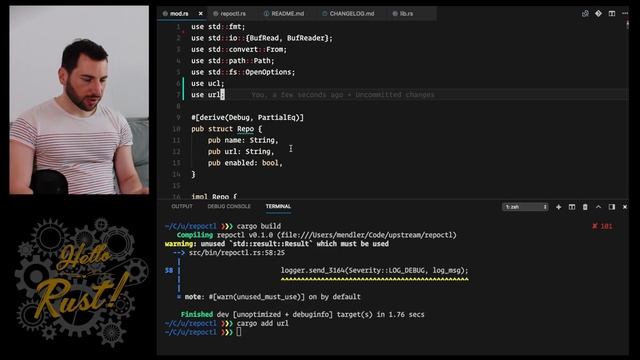Click on 'pub name: String,' field
The width and height of the screenshot is (640, 360).
243,140
